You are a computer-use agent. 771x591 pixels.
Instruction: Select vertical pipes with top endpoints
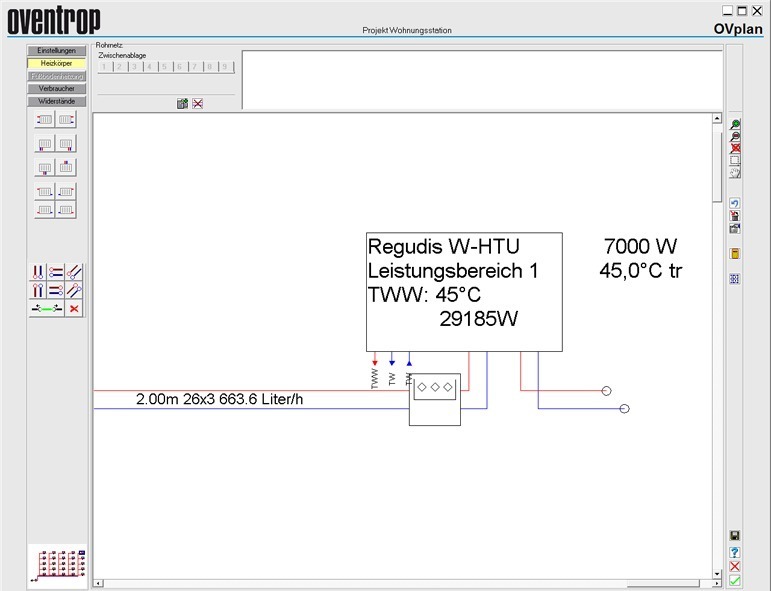click(x=38, y=290)
